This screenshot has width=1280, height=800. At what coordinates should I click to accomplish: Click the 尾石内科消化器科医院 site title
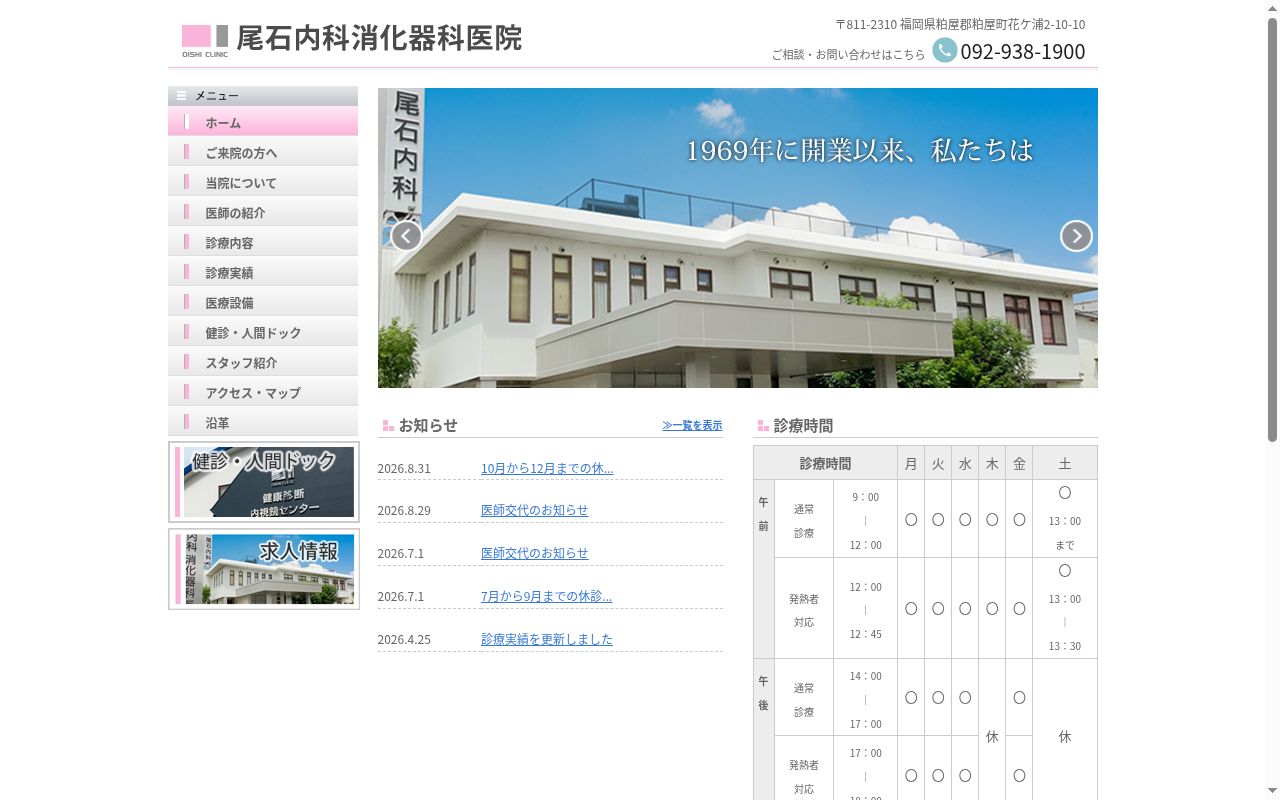click(x=379, y=39)
